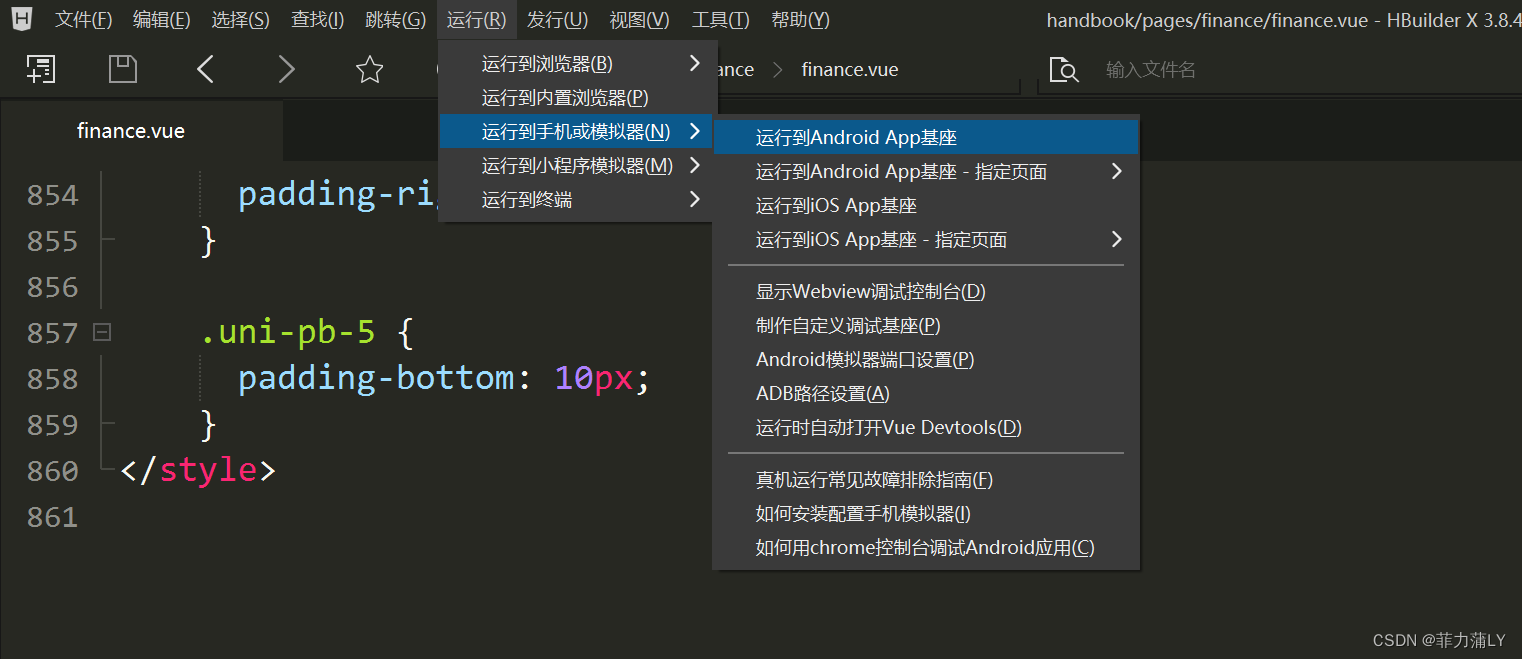Open the 文件(F) menu
Viewport: 1522px width, 659px height.
84,19
